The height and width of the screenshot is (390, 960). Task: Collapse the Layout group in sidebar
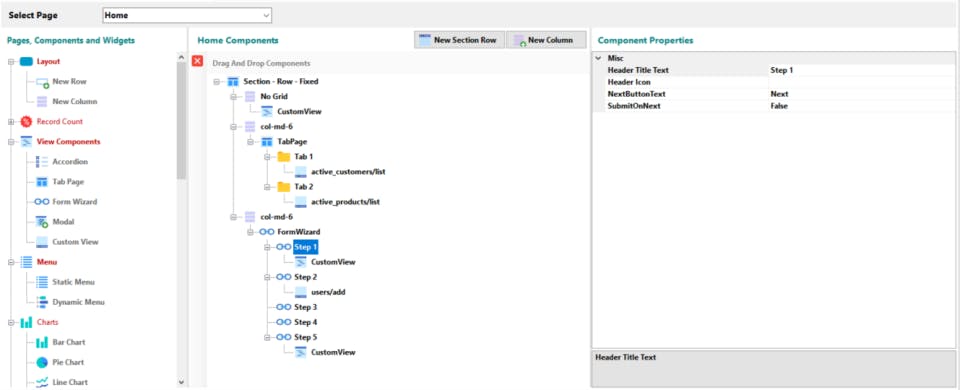click(10, 61)
